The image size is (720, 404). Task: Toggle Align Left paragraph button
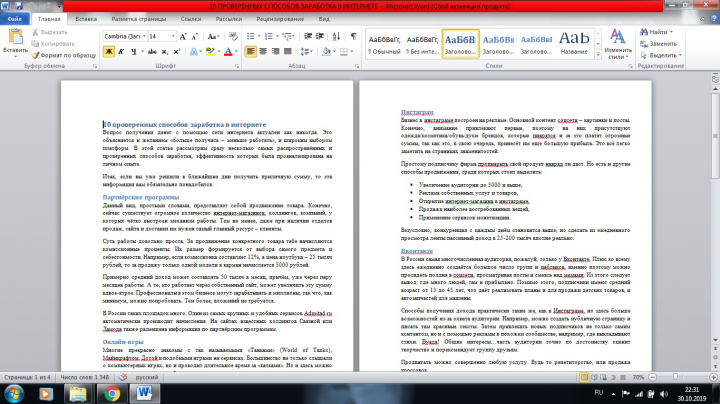(x=250, y=51)
